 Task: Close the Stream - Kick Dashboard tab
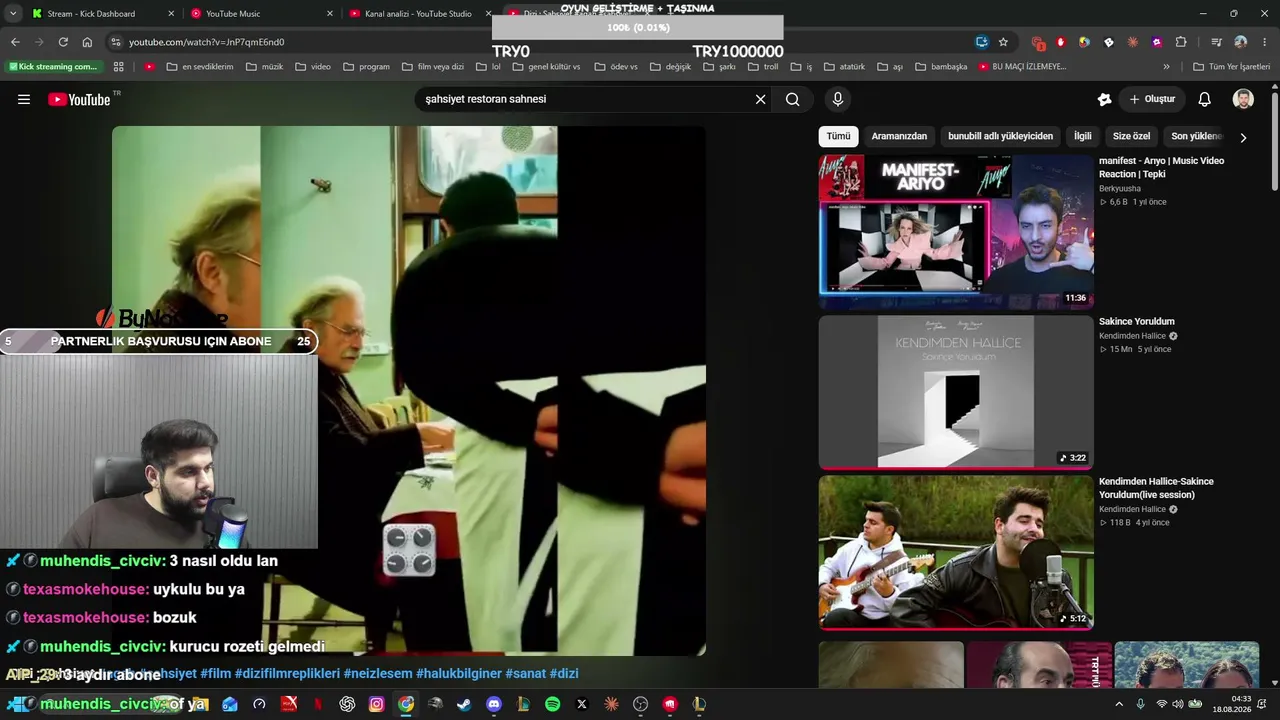click(x=171, y=14)
